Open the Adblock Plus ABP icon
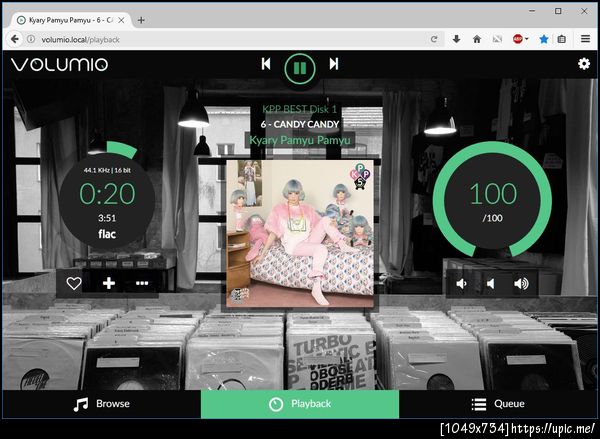The image size is (600, 439). tap(518, 39)
